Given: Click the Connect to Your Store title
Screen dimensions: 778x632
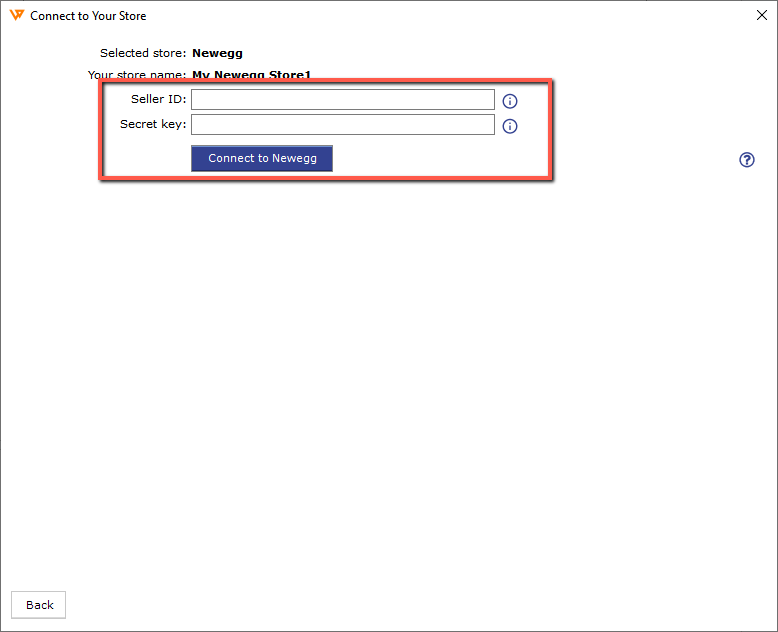Looking at the screenshot, I should 88,16.
